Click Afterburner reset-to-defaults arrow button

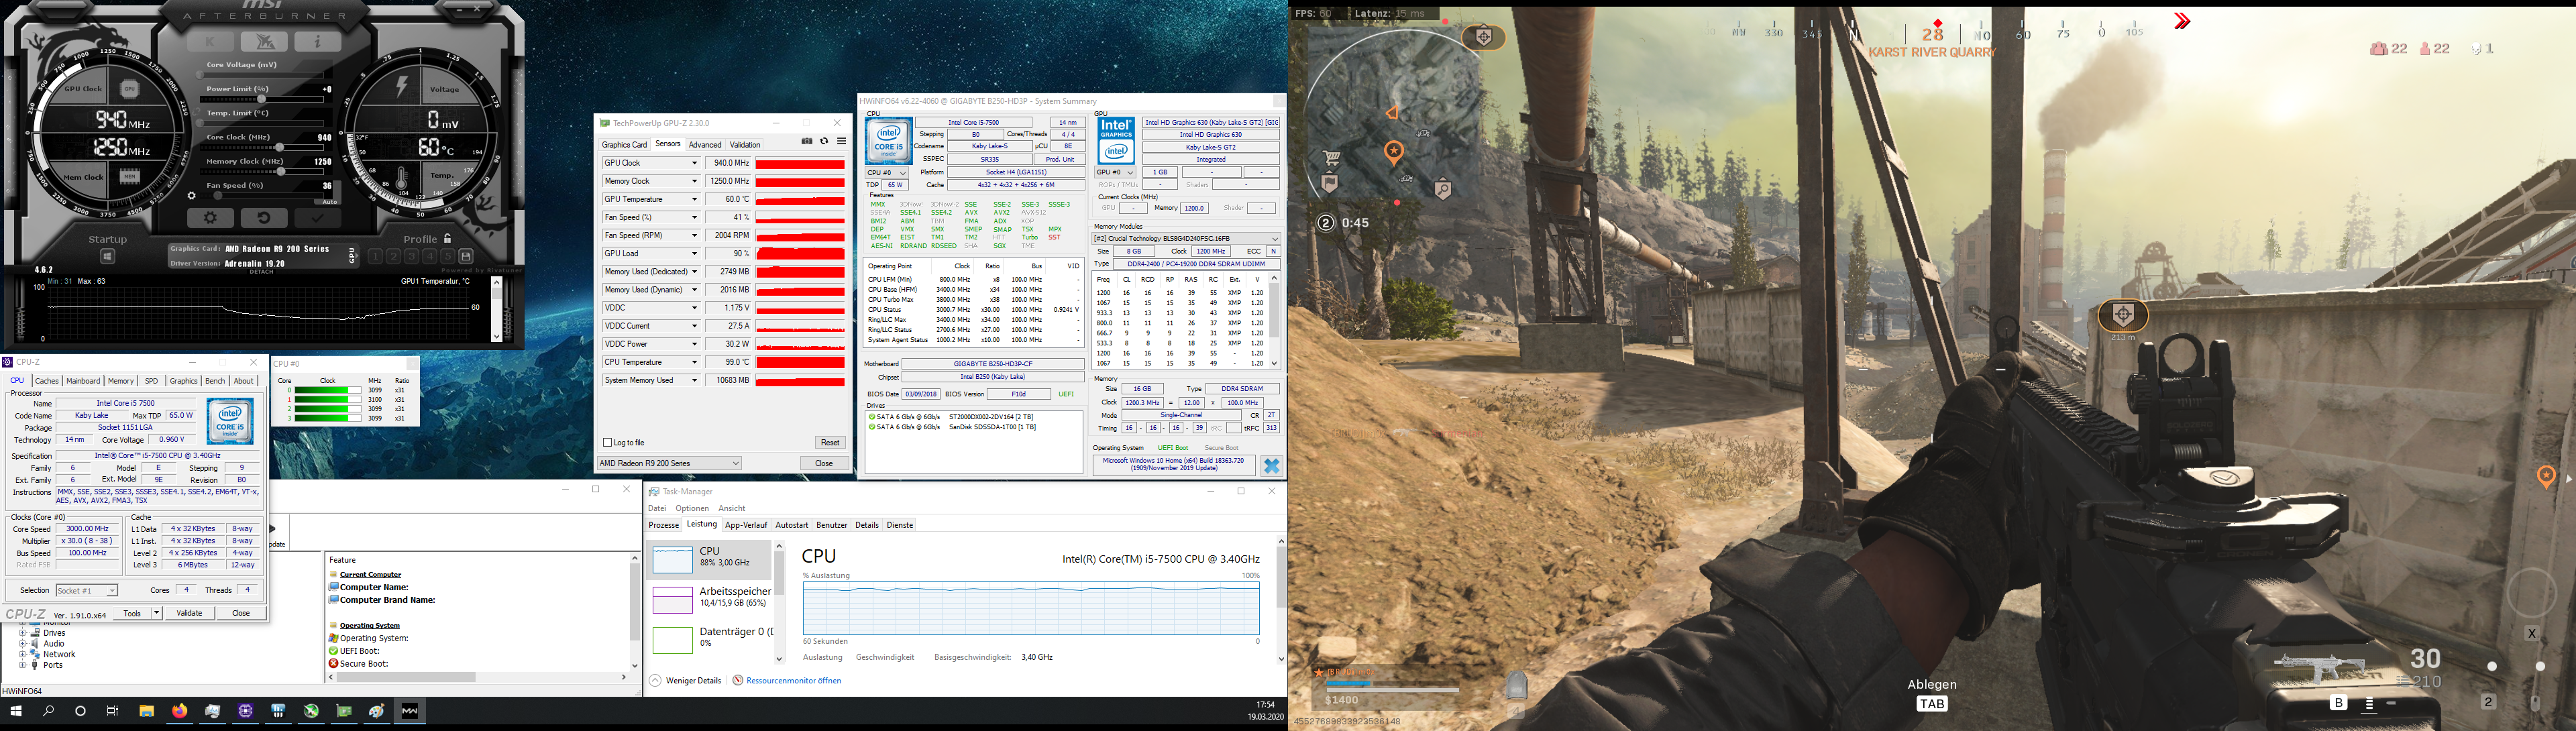pos(264,217)
